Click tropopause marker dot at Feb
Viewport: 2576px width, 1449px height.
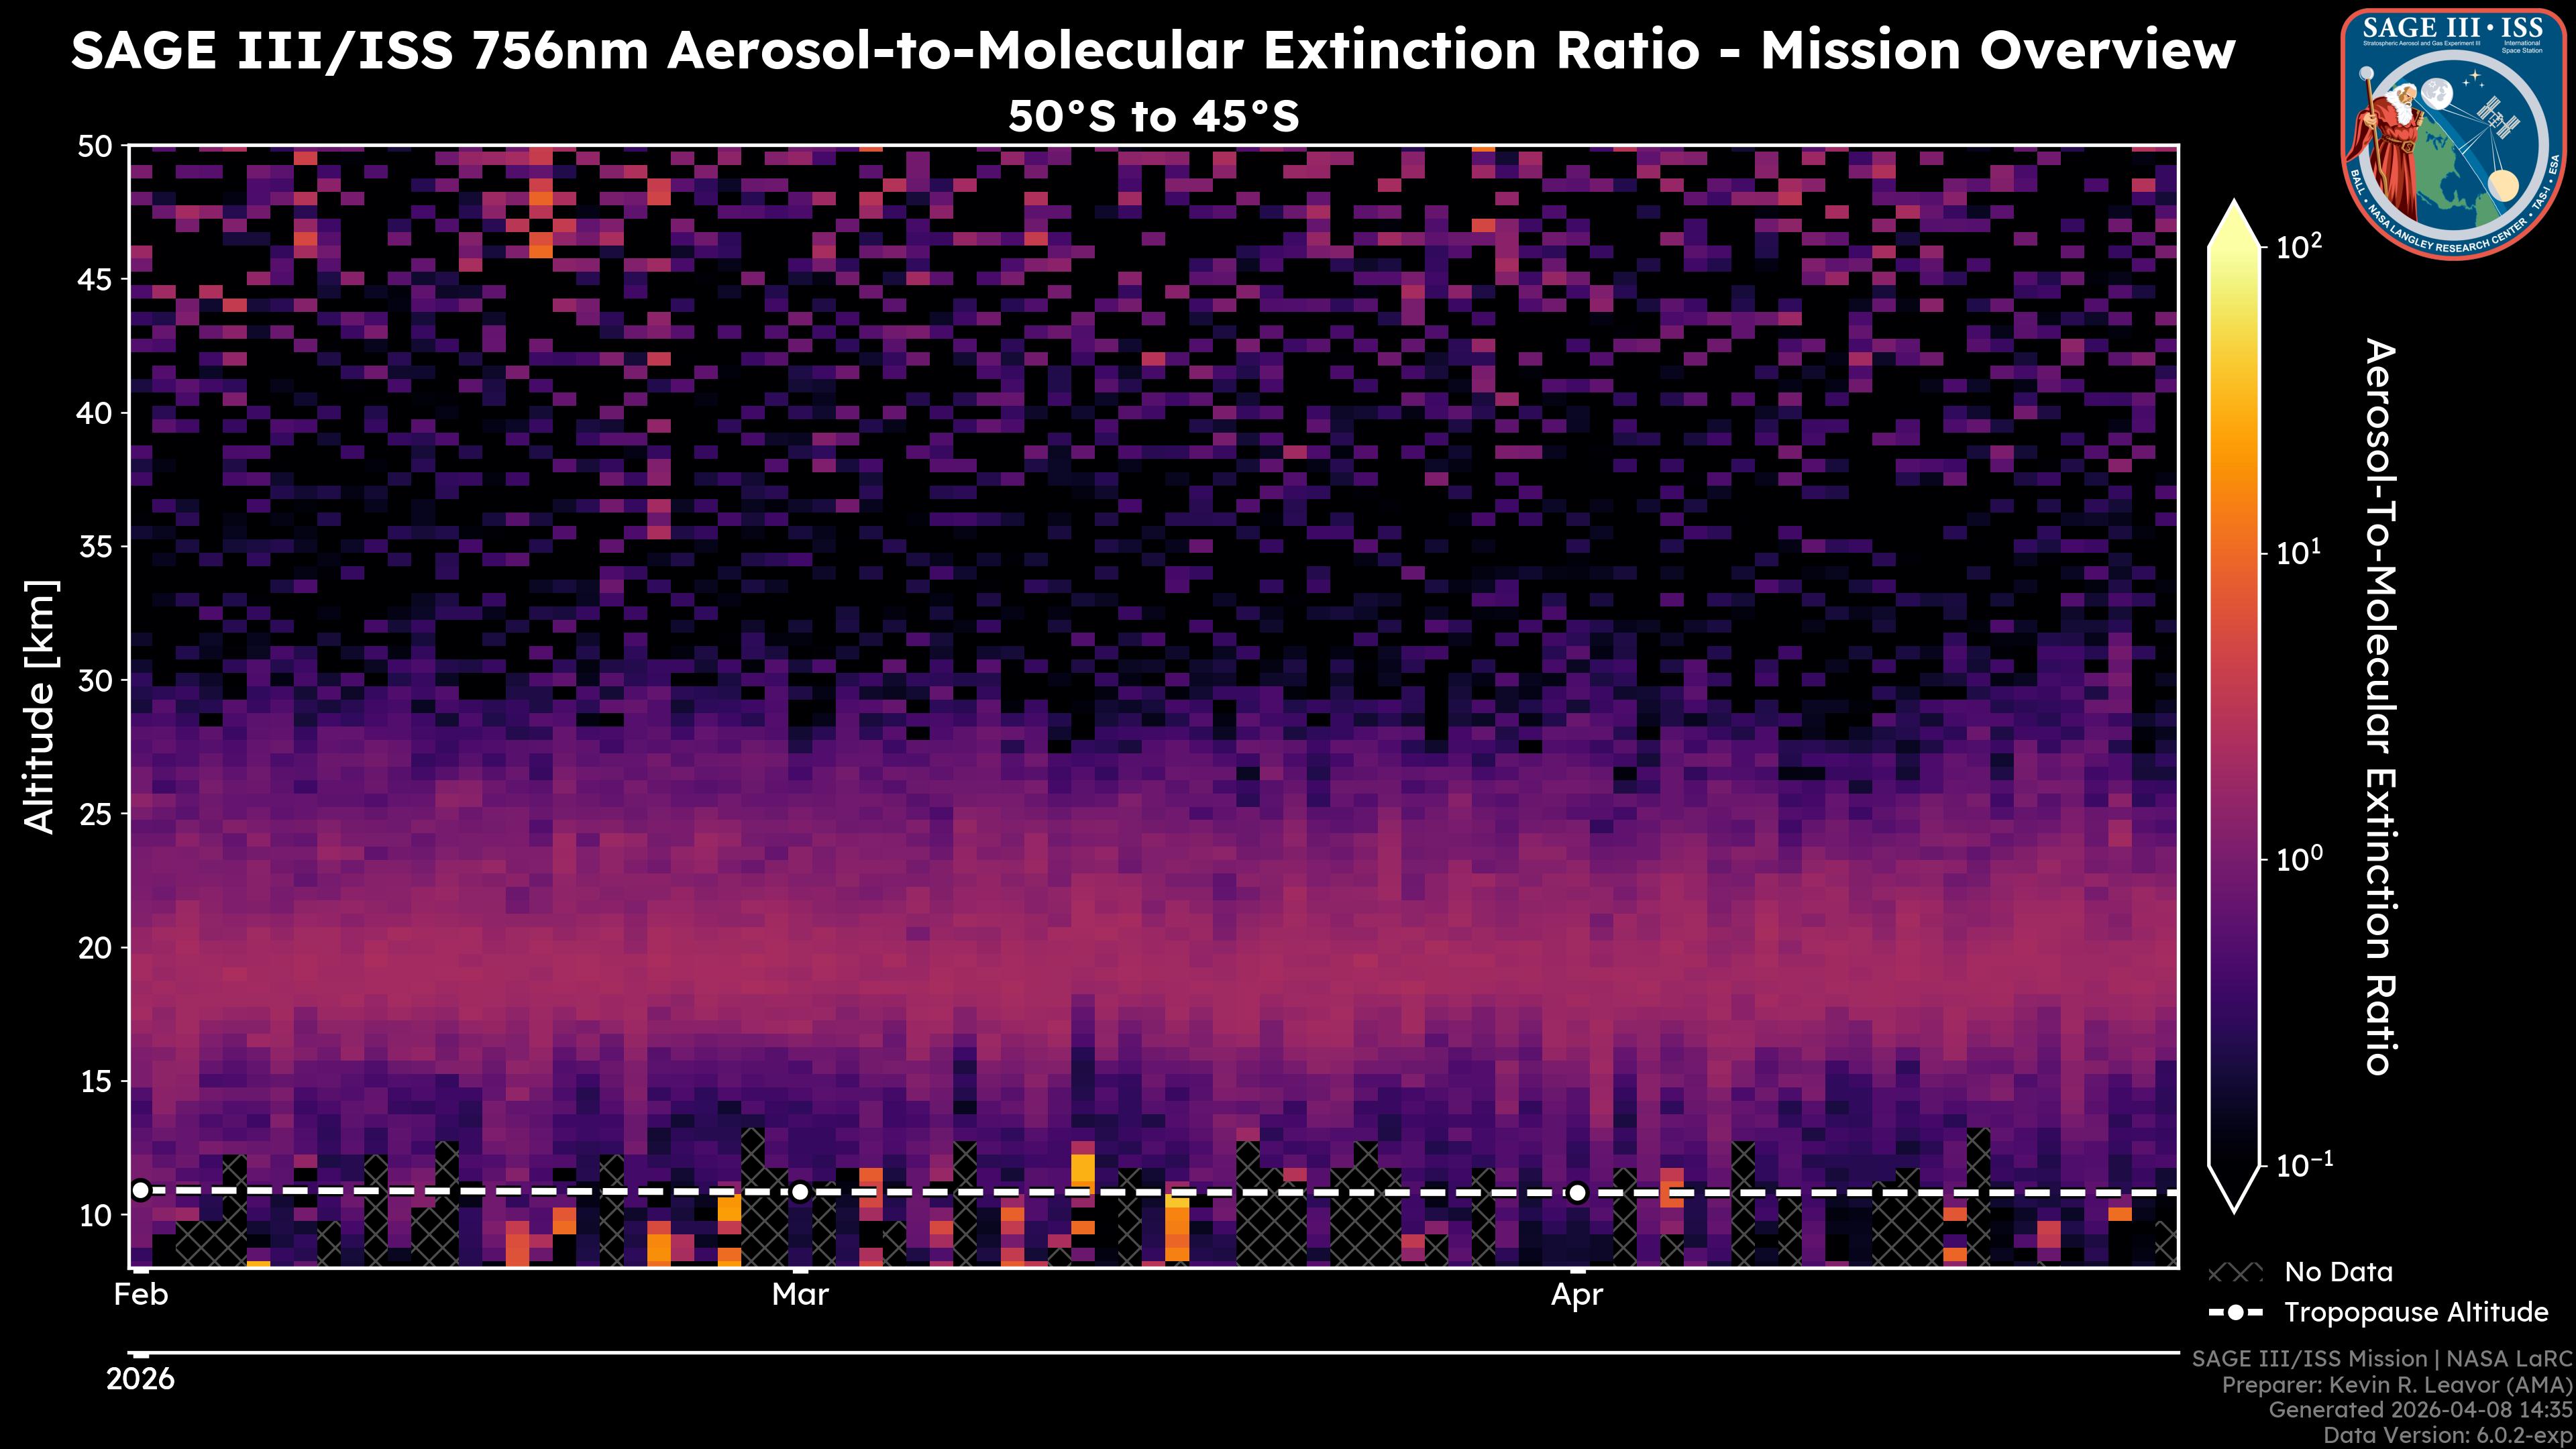tap(141, 1190)
